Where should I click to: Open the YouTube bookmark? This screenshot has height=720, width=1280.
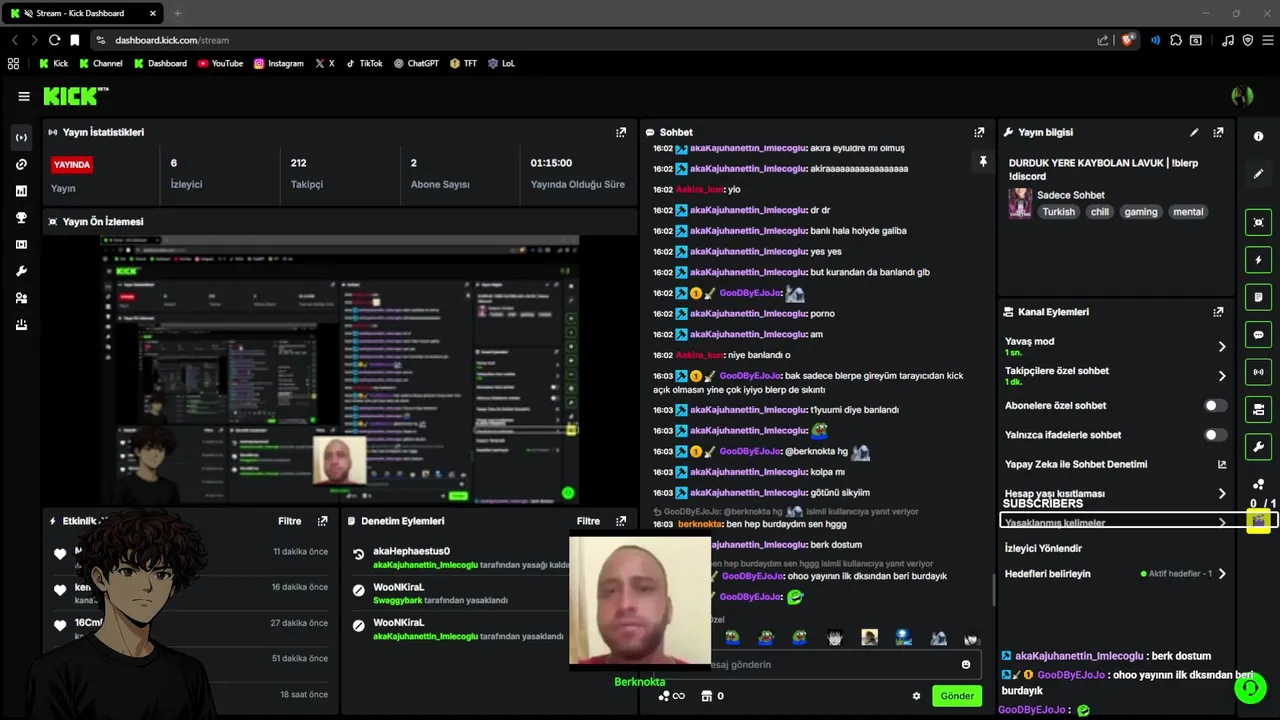point(220,63)
